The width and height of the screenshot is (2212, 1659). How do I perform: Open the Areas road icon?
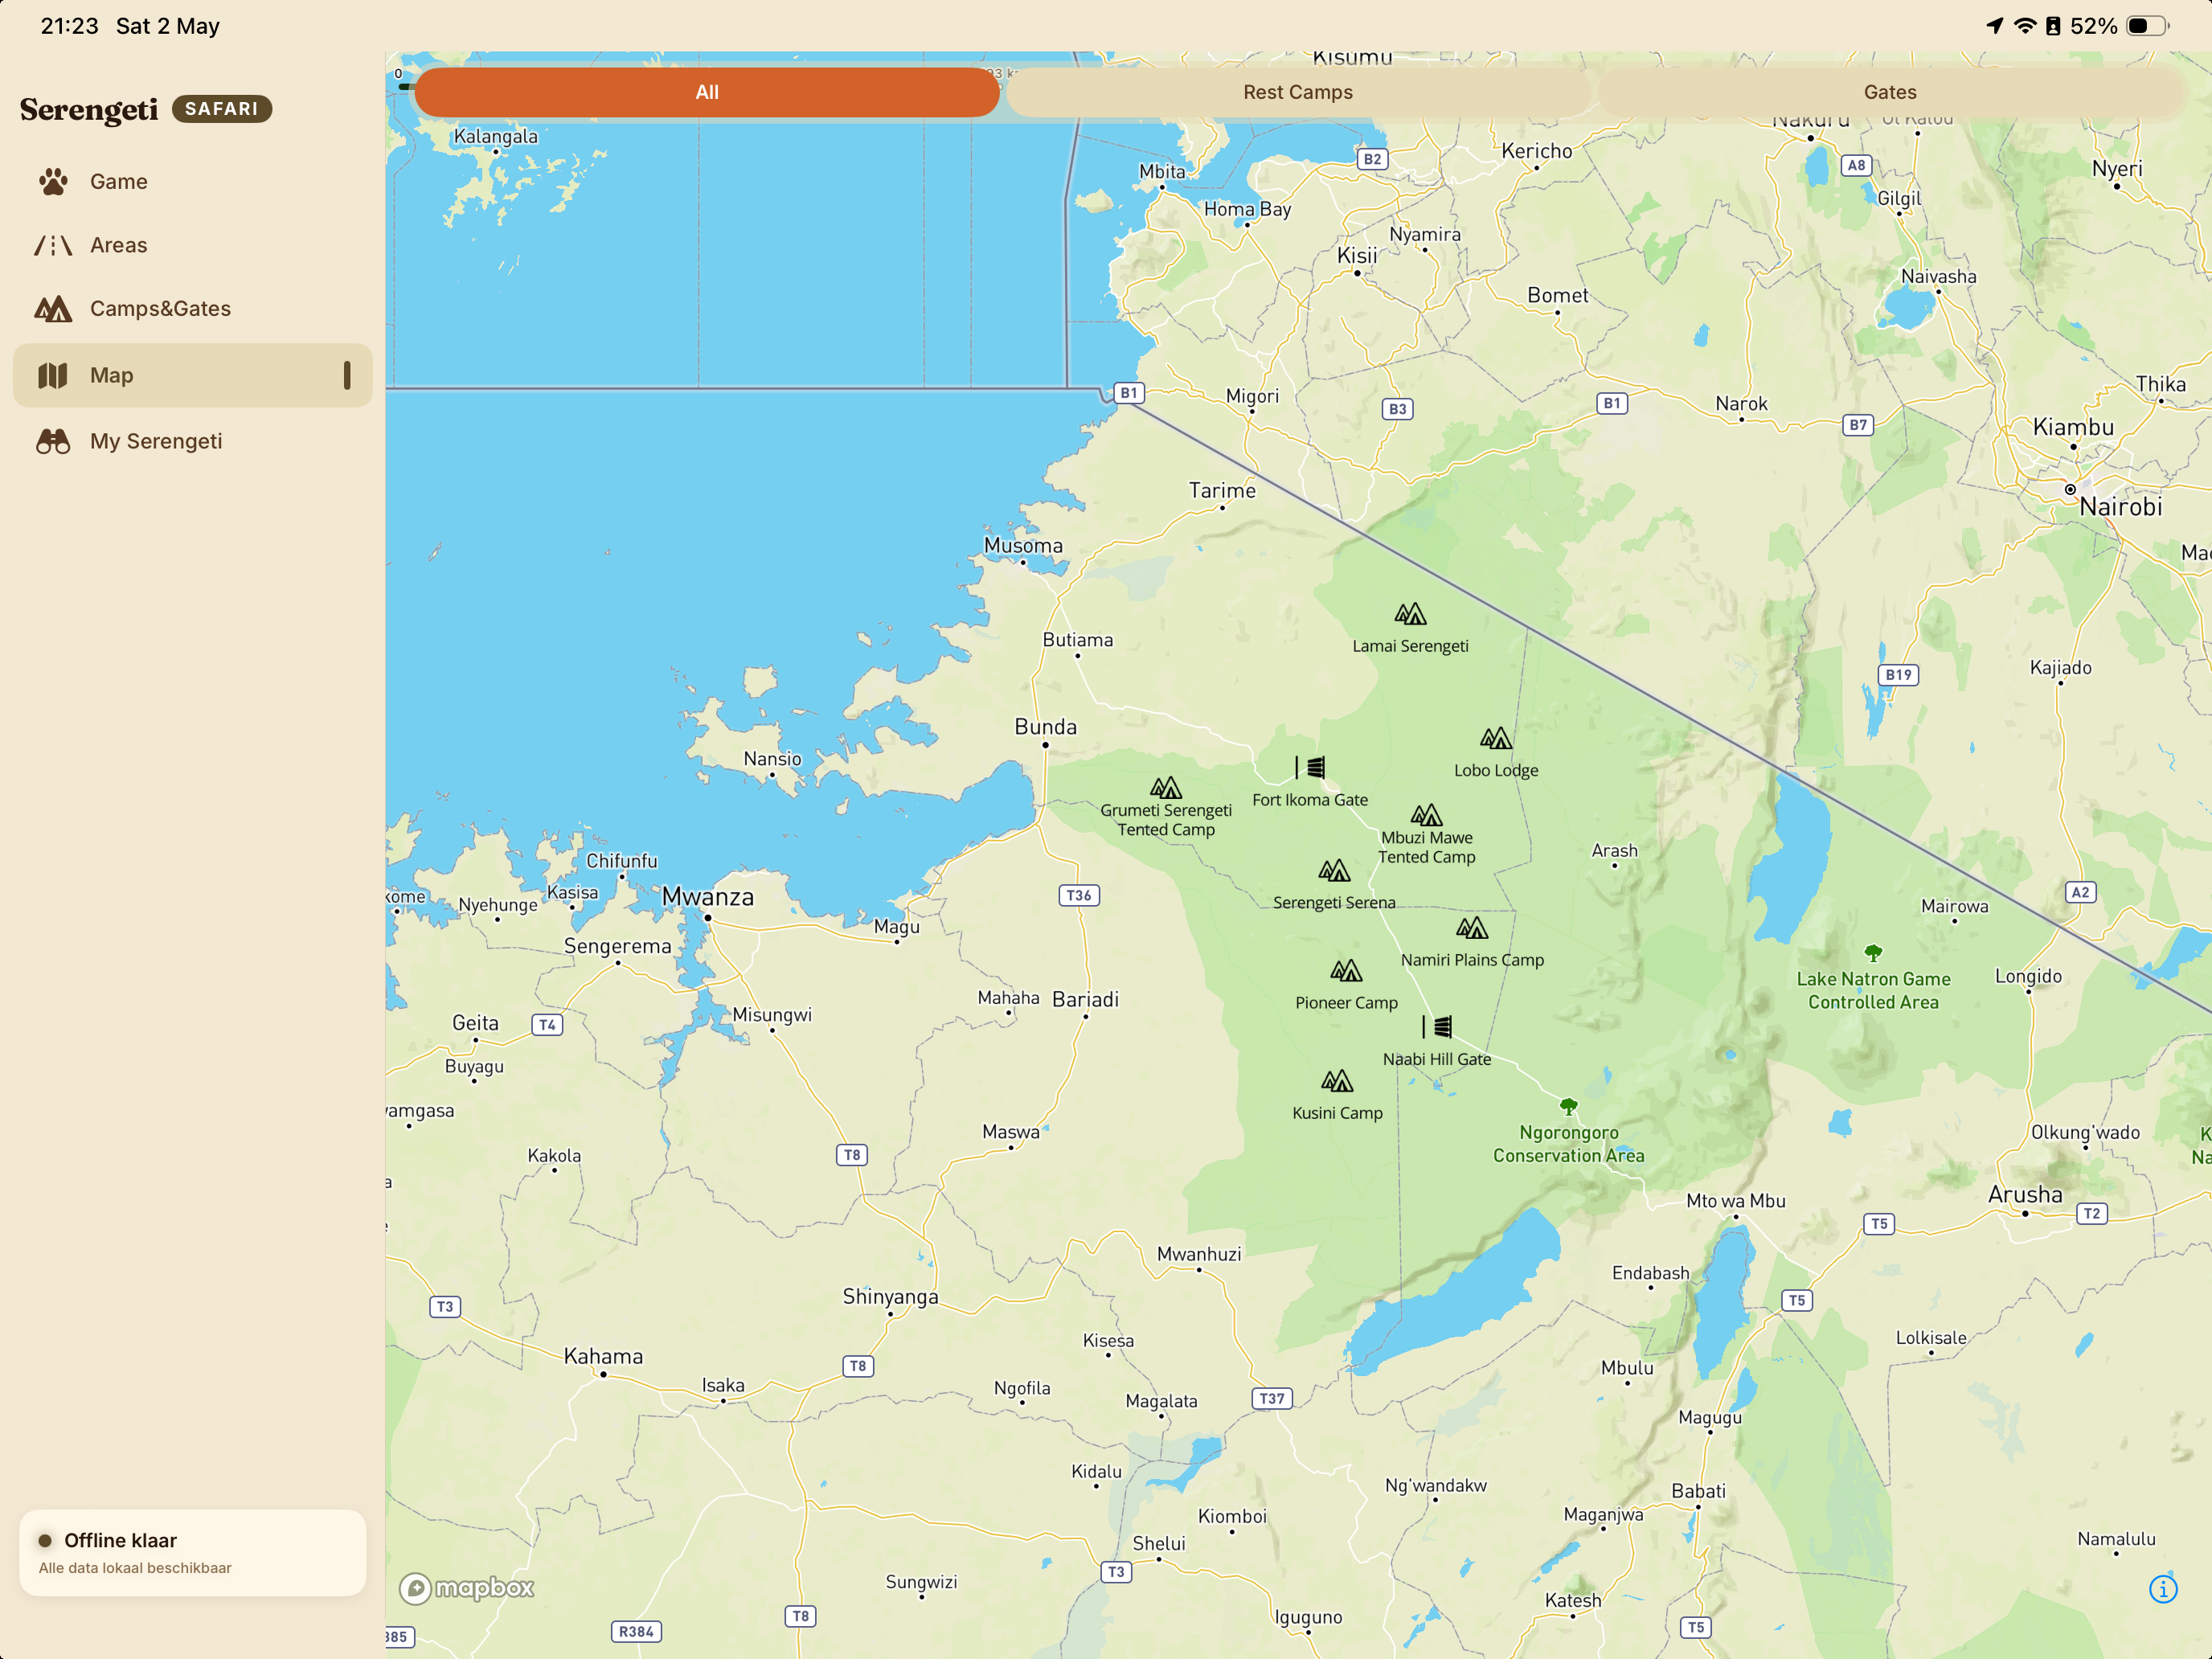tap(53, 245)
